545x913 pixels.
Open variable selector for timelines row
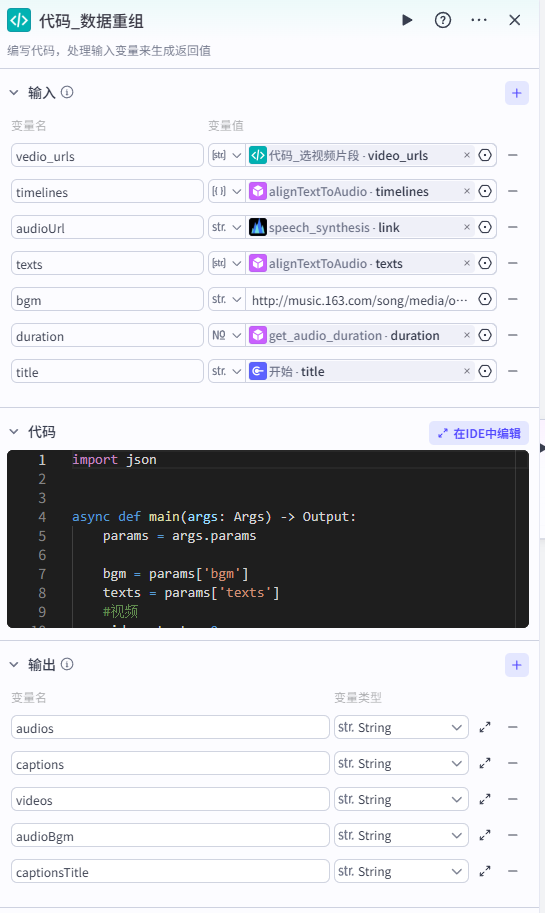click(485, 192)
